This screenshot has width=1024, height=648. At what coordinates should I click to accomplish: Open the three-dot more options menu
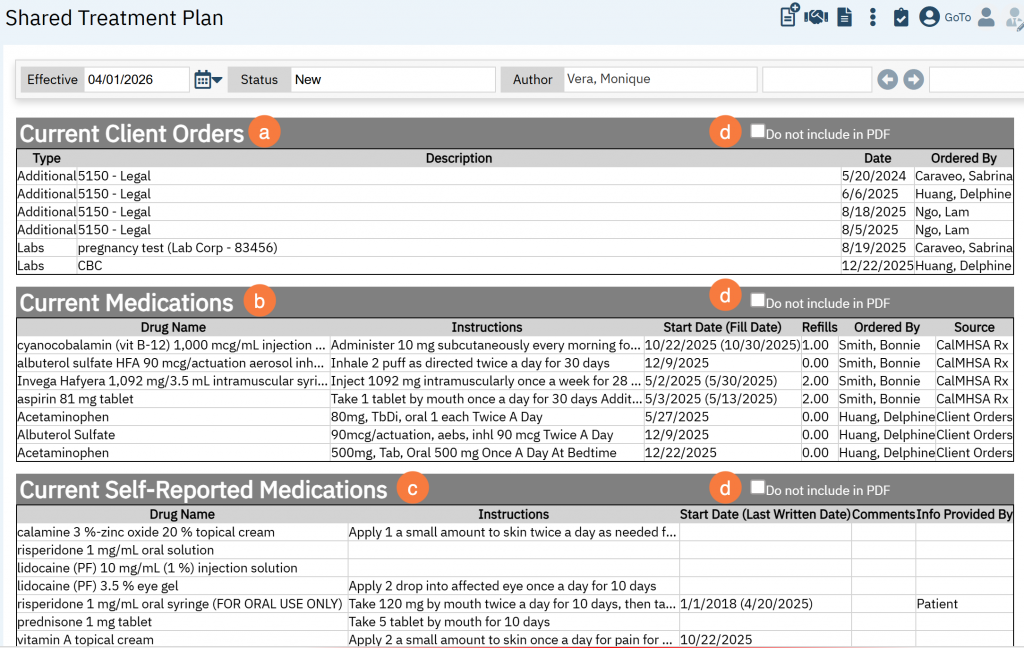click(x=873, y=17)
